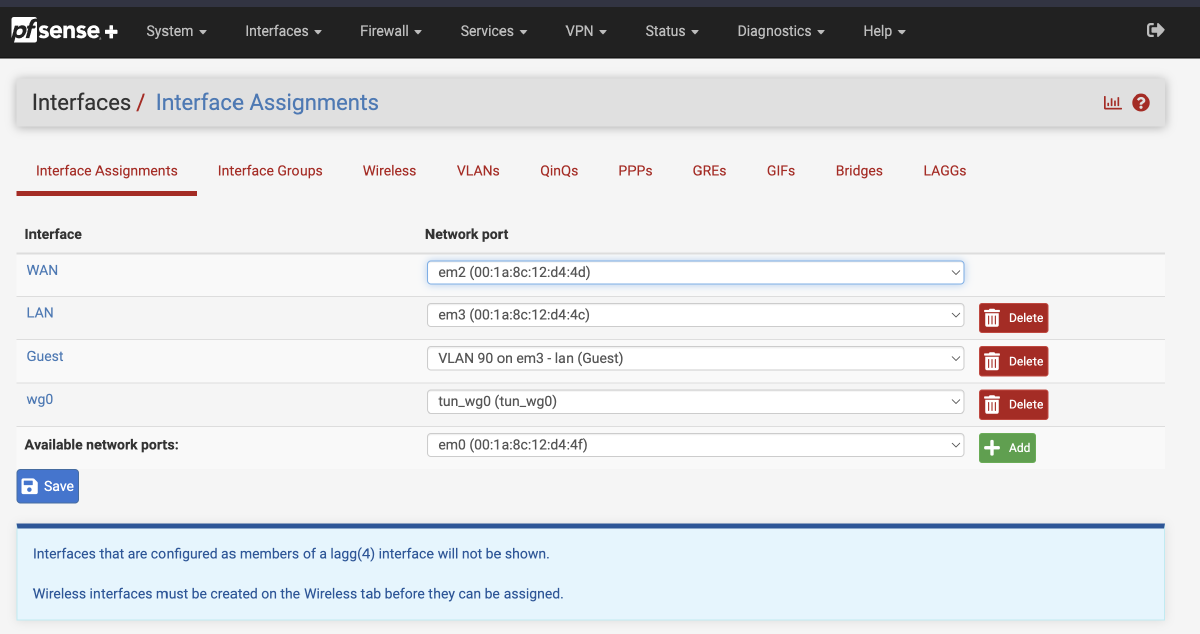Change the LAN network port selection
The width and height of the screenshot is (1200, 634).
(x=695, y=314)
